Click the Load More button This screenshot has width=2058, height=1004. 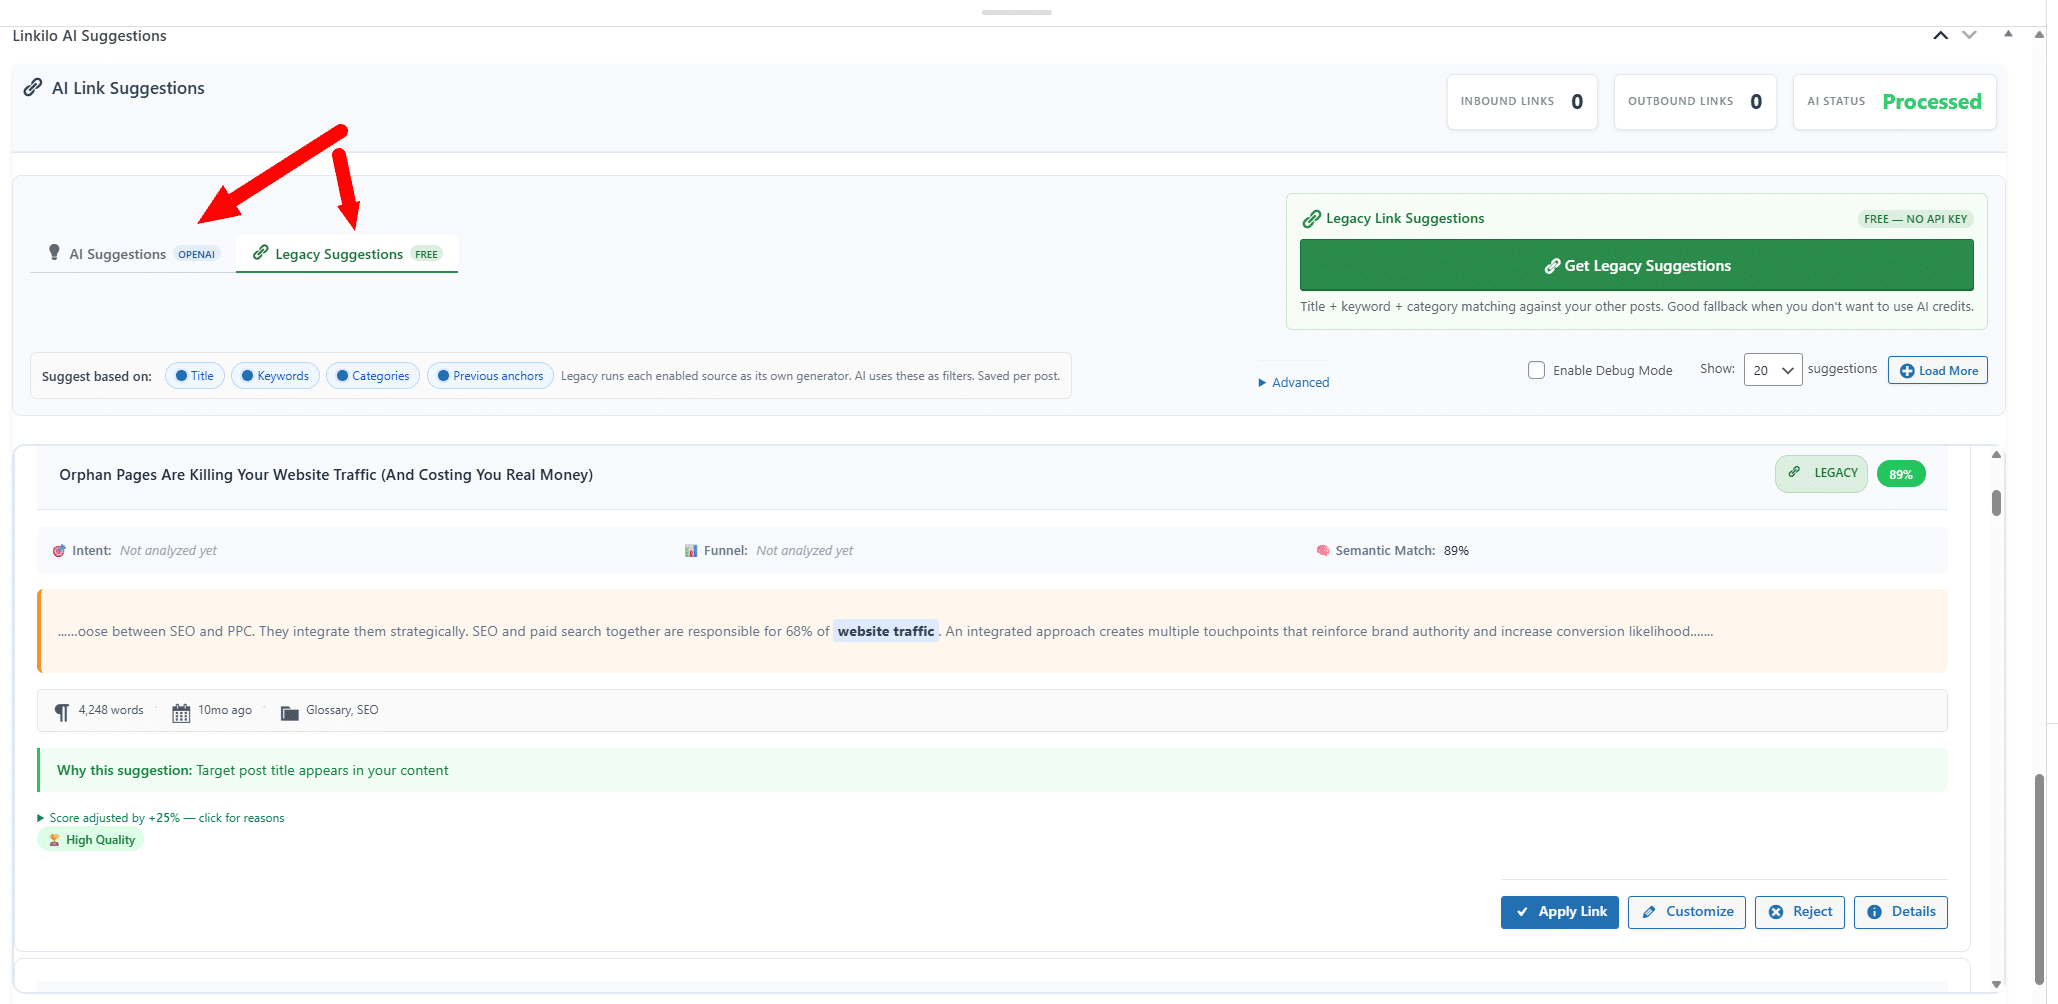tap(1937, 370)
